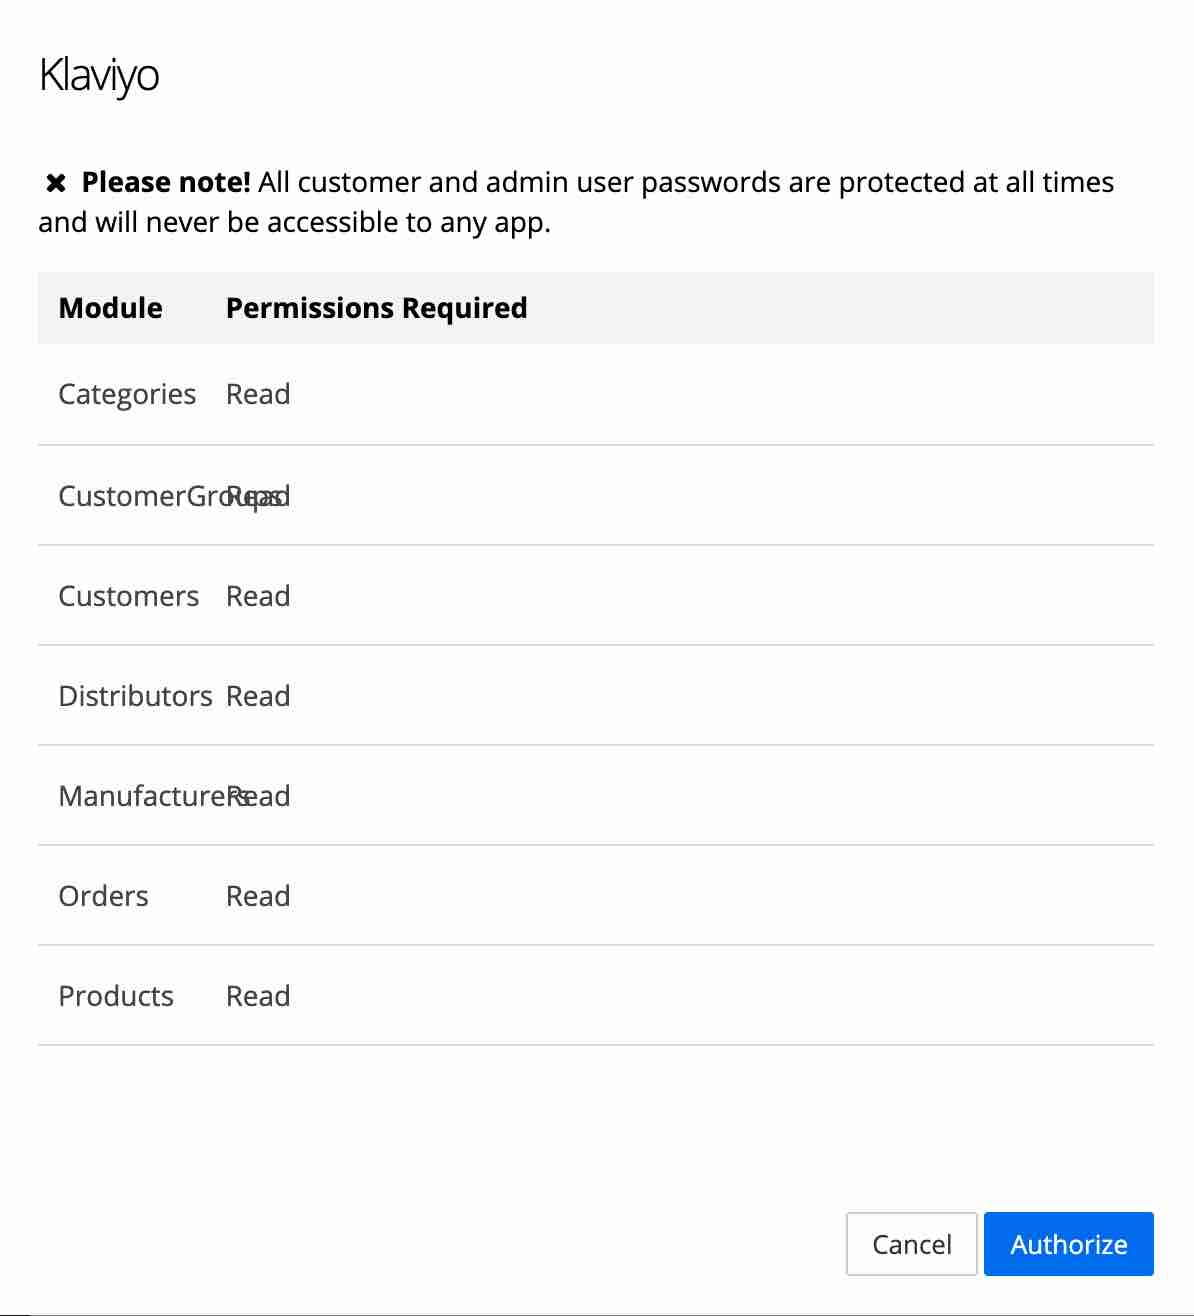Select the Customers module row
Viewport: 1194px width, 1316px height.
click(128, 596)
